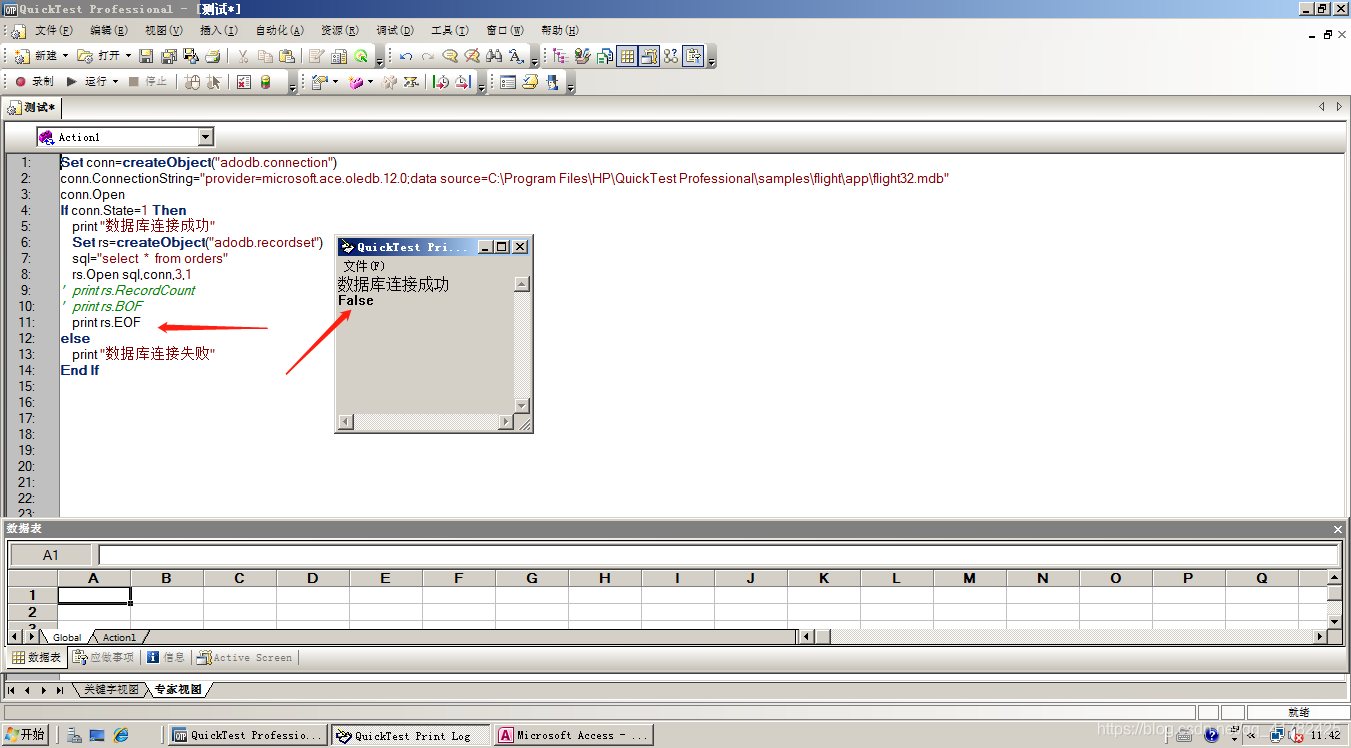Open the 工具(T) menu
This screenshot has height=748, width=1351.
tap(450, 31)
